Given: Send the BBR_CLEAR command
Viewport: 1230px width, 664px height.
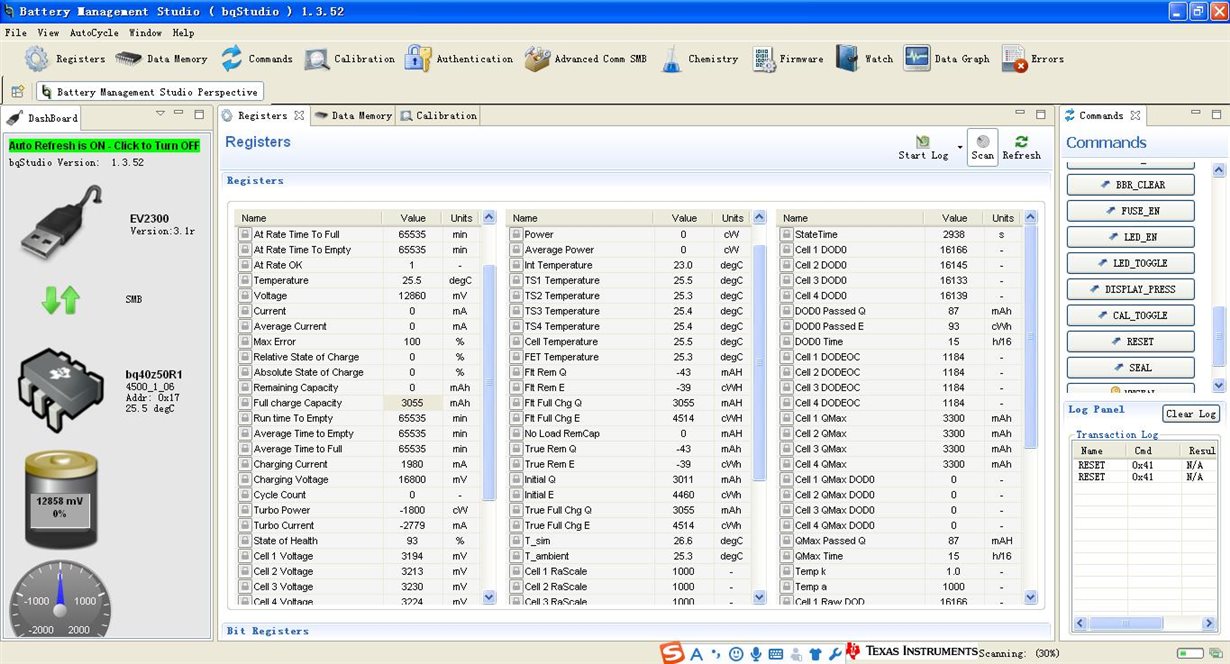Looking at the screenshot, I should tap(1131, 185).
